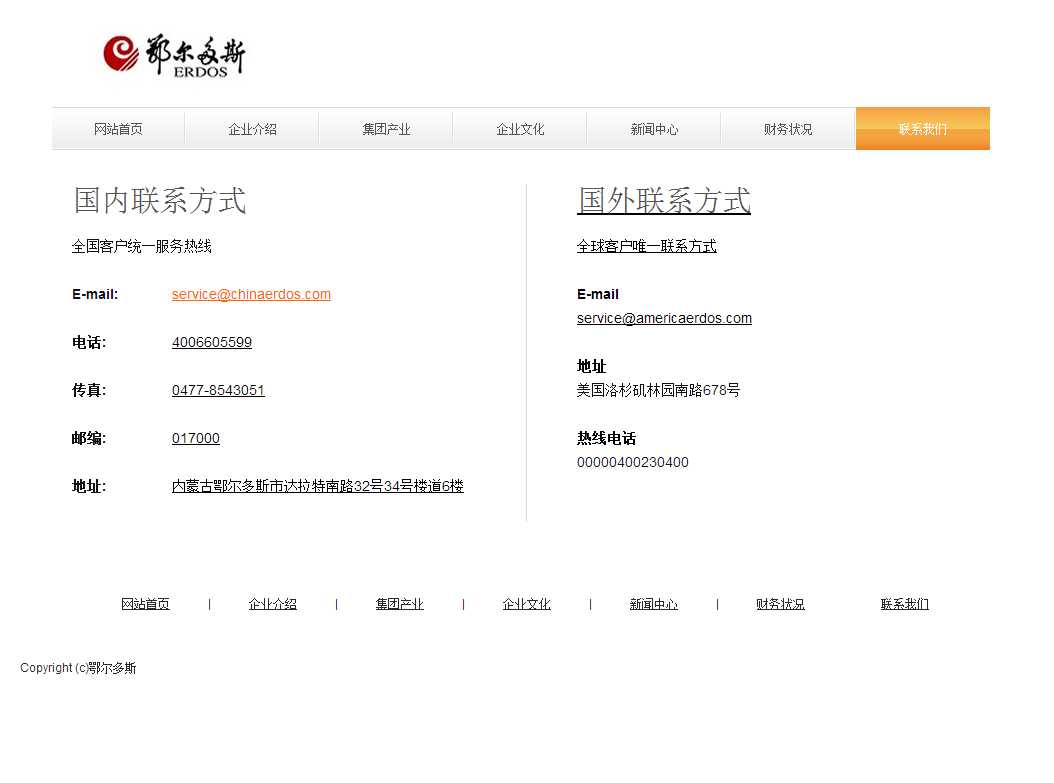
Task: Click service@americaerdos.com email link
Action: 664,318
